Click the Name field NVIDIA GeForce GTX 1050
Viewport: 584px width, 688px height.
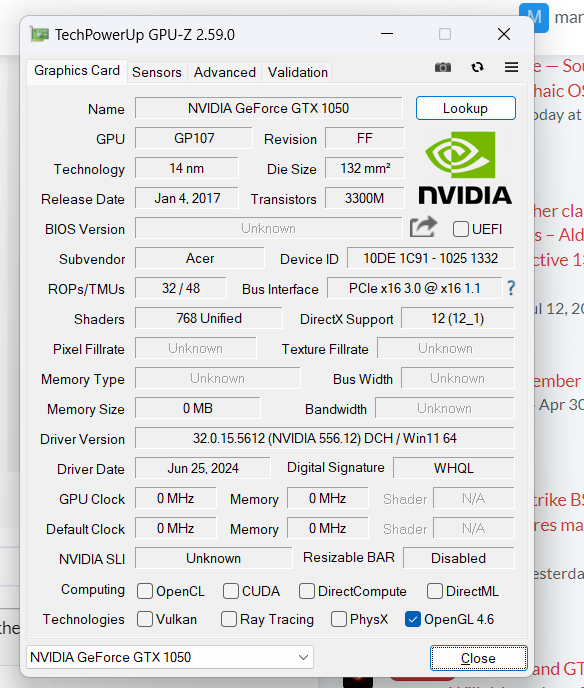(x=269, y=108)
